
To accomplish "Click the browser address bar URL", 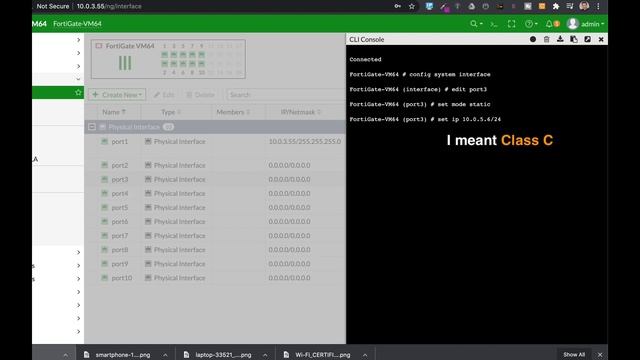I will coord(109,6).
